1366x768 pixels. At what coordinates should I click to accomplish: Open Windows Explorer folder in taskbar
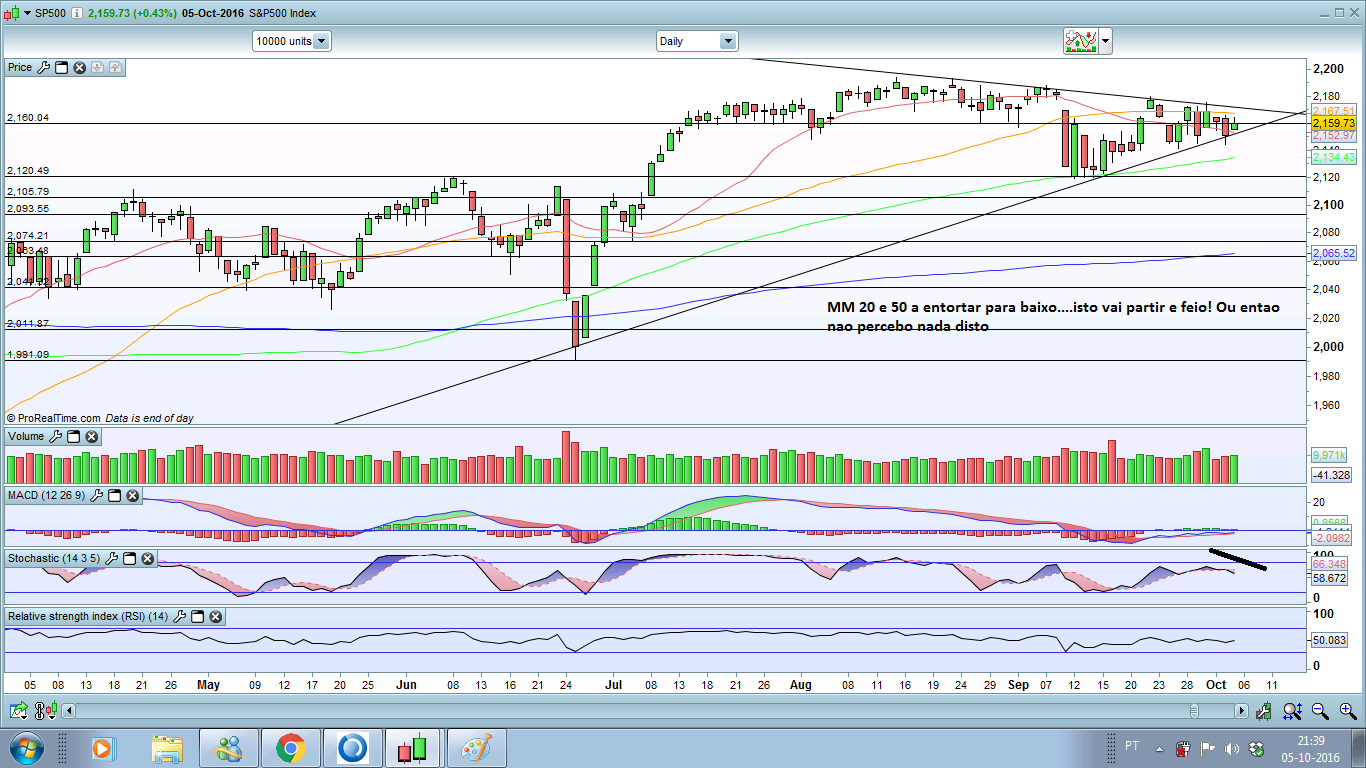pos(167,748)
